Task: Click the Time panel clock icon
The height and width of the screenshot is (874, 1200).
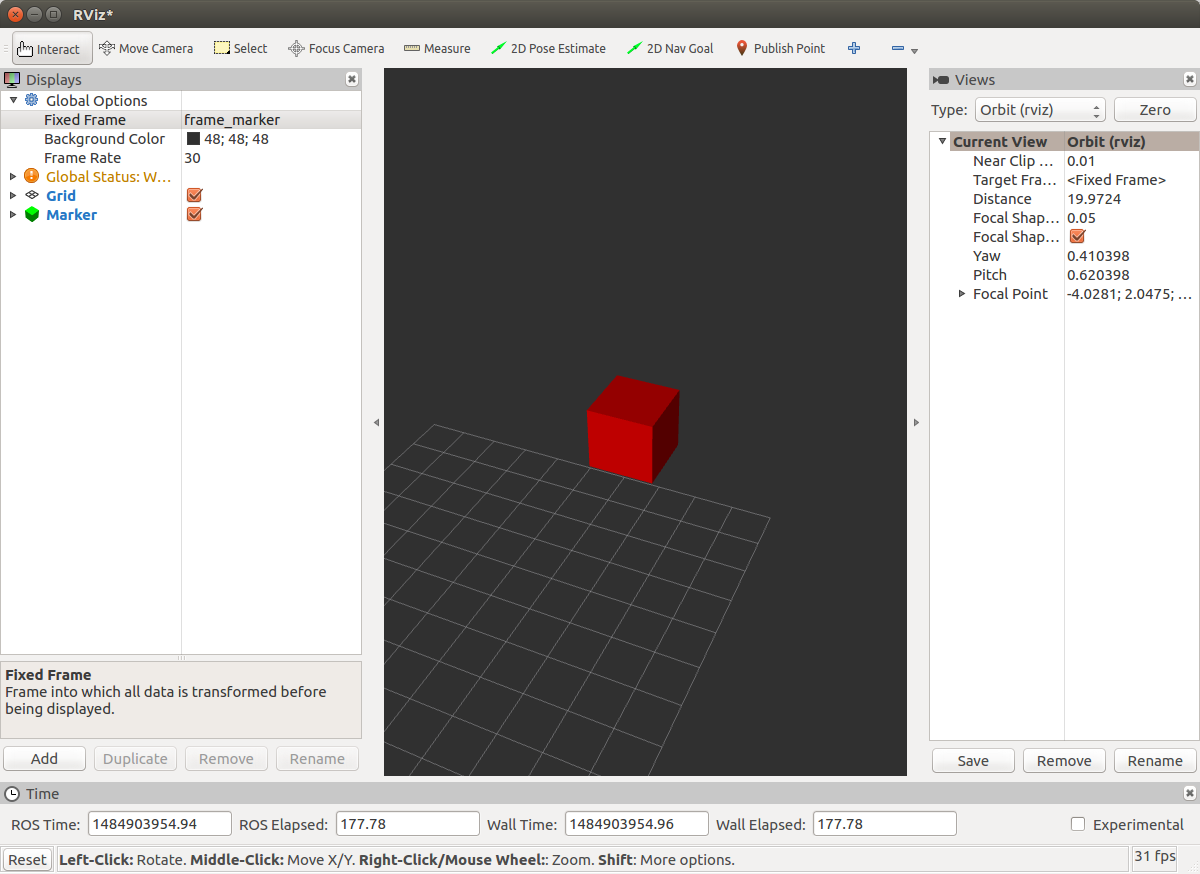Action: tap(12, 793)
